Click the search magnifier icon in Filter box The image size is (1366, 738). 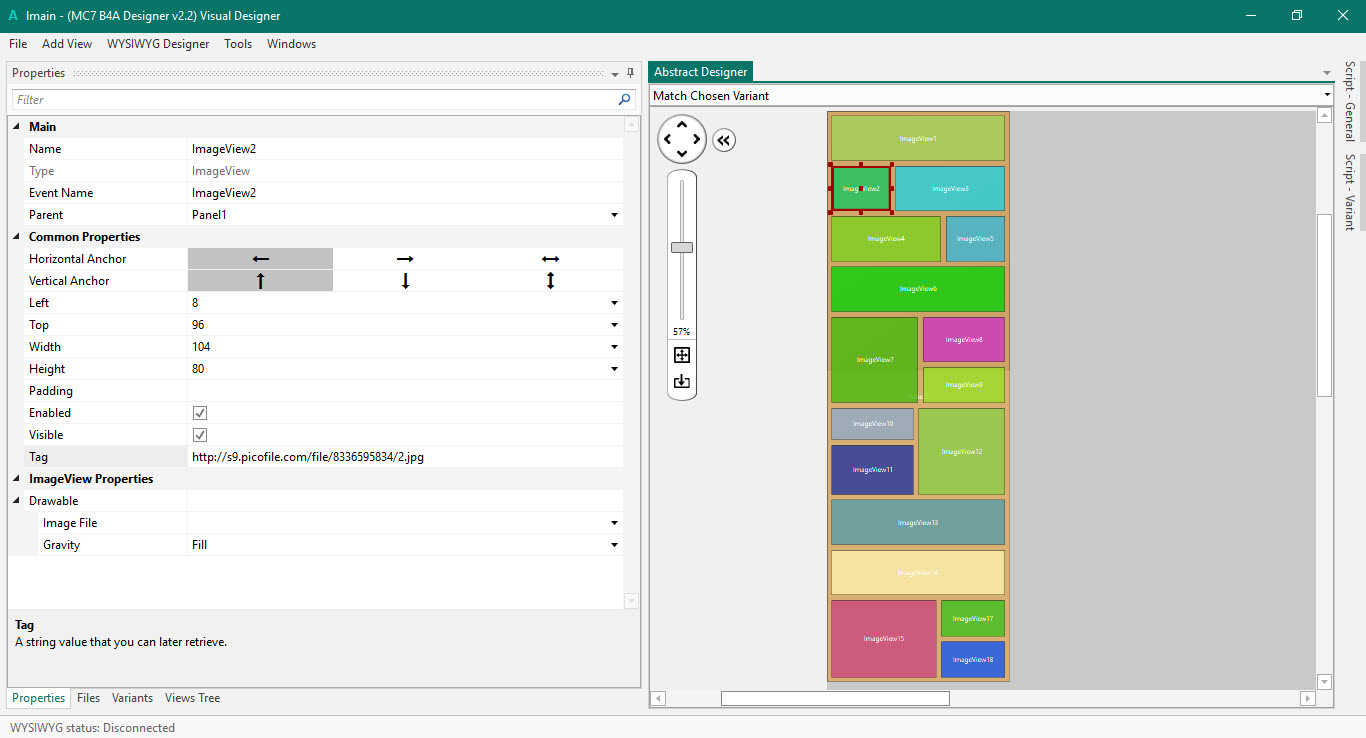(x=625, y=100)
